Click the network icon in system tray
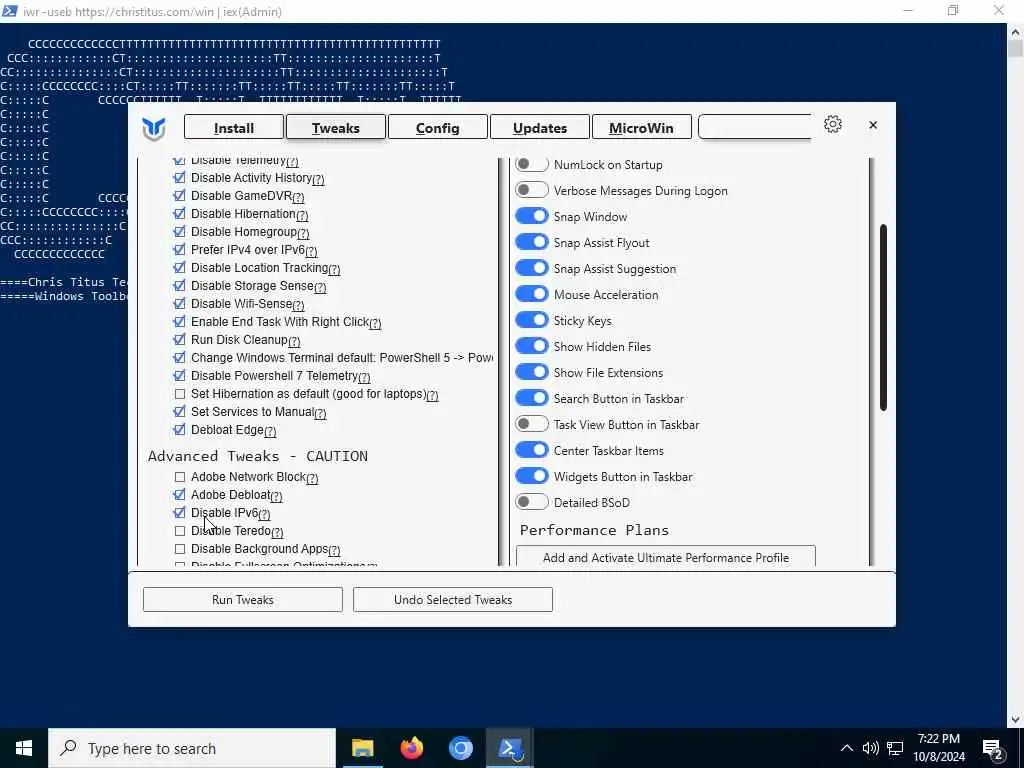This screenshot has height=768, width=1024. (895, 748)
